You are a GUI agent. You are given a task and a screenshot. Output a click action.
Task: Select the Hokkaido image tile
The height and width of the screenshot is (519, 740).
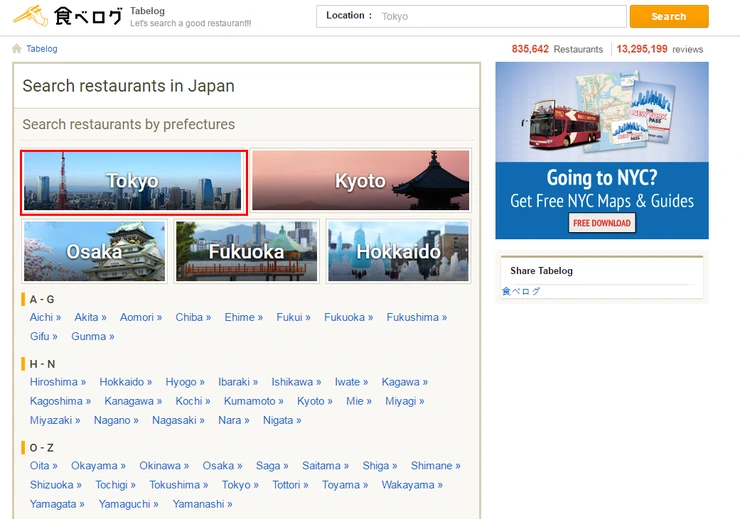(398, 251)
